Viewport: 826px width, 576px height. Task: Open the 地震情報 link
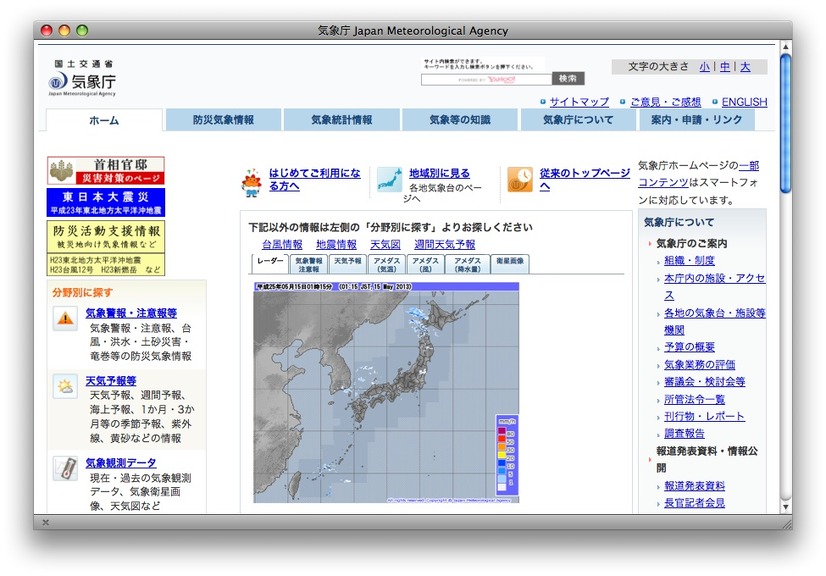336,245
